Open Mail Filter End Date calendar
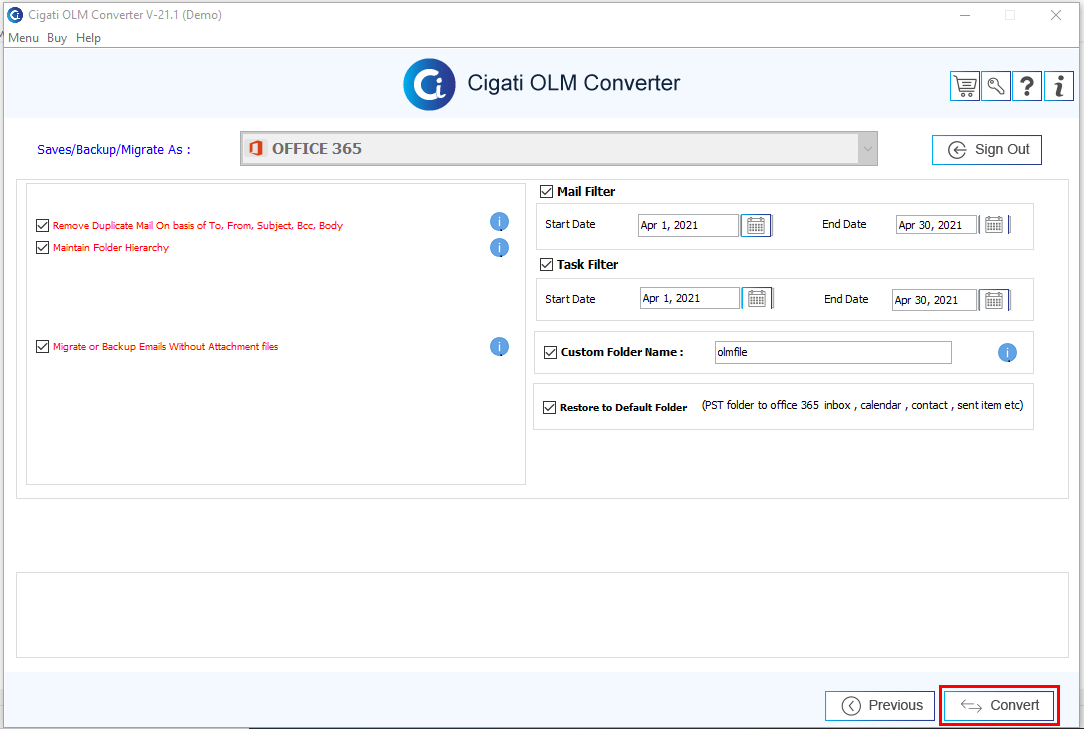Screen dimensions: 1084x729 pyautogui.click(x=993, y=225)
